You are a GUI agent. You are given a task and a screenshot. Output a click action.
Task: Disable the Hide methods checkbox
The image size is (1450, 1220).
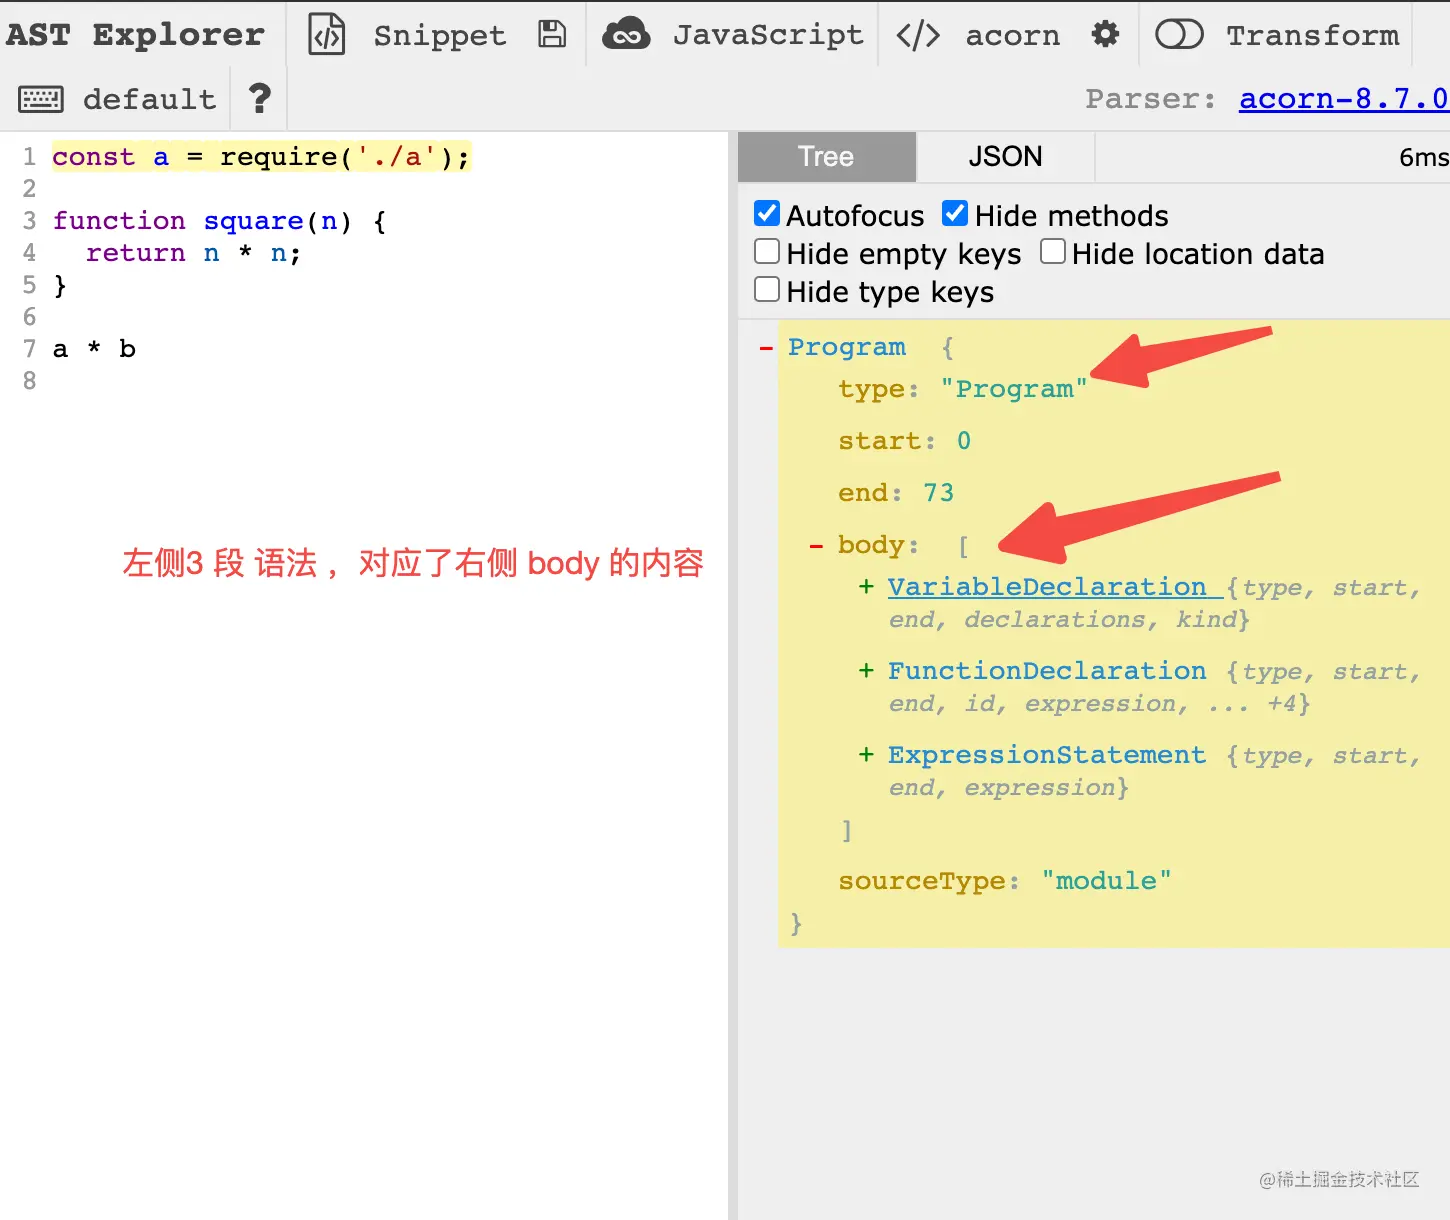[x=955, y=214]
